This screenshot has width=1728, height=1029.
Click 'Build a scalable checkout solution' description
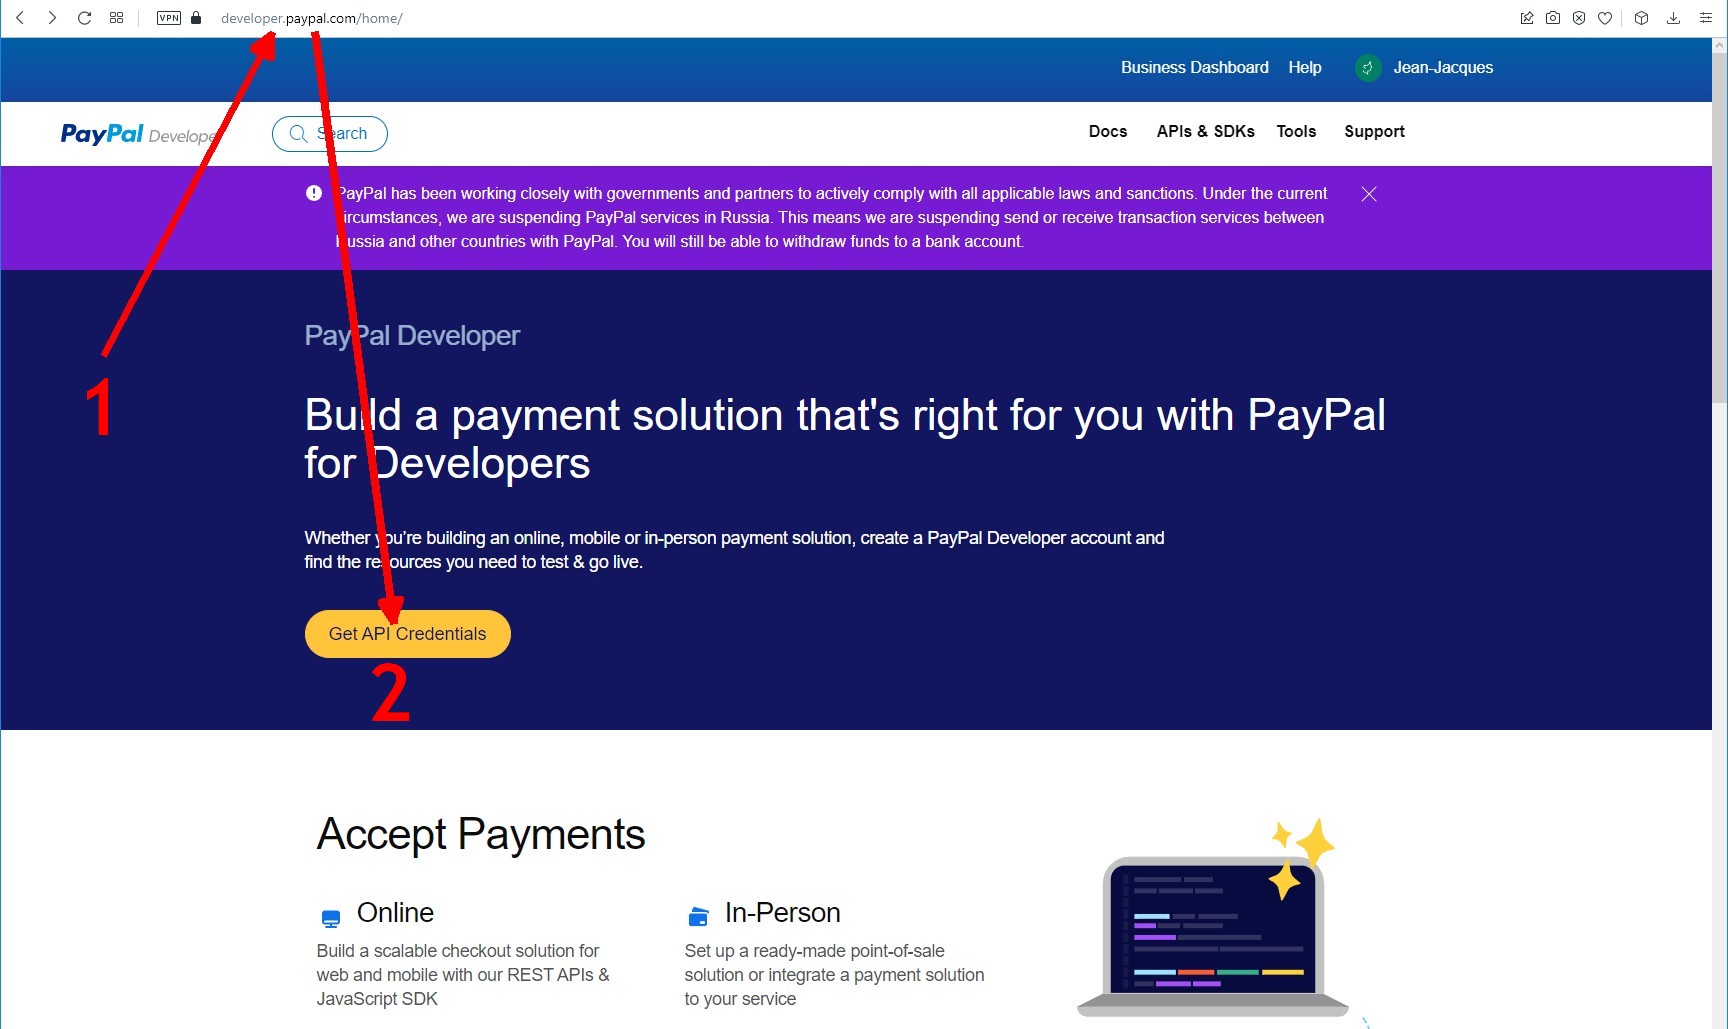pos(463,975)
